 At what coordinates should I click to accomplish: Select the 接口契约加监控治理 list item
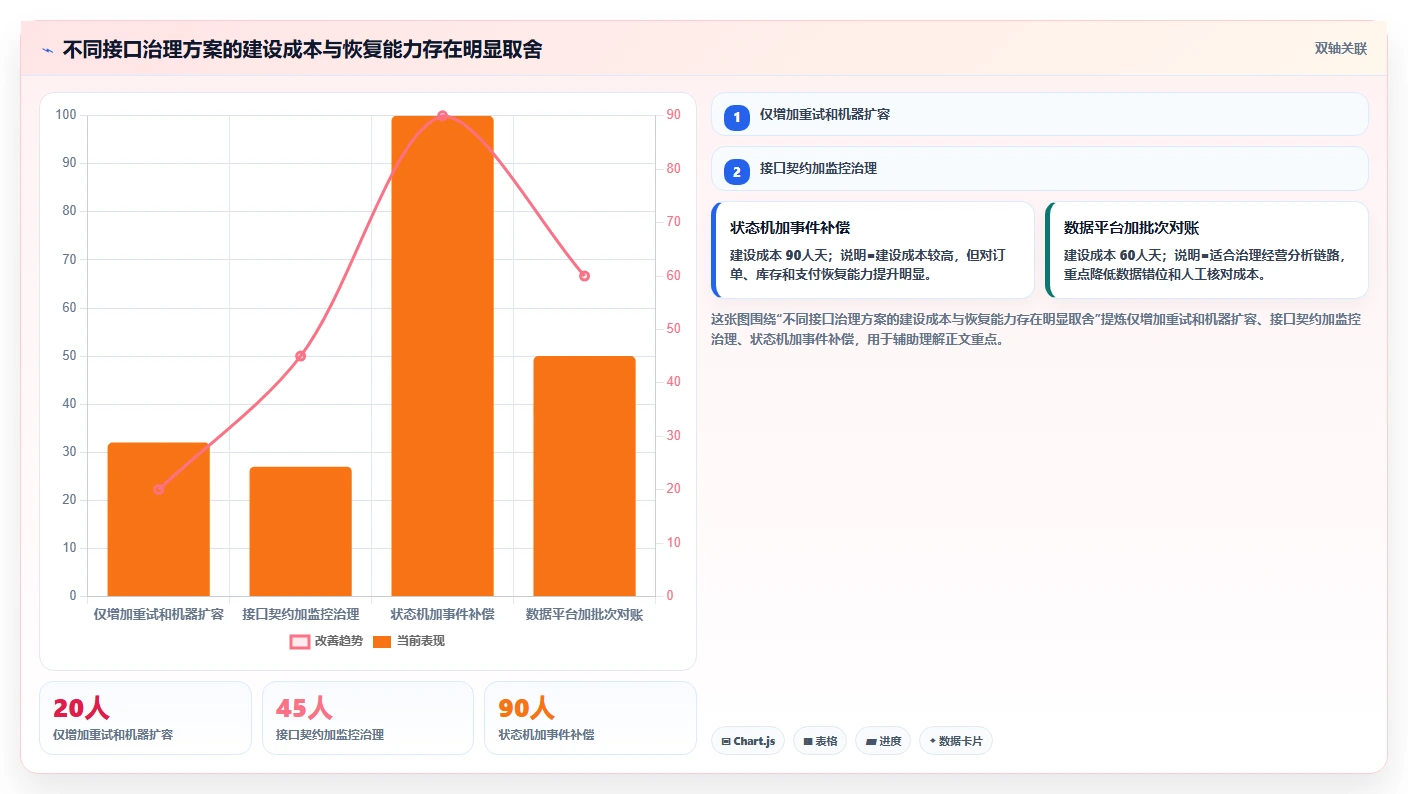(x=1039, y=169)
